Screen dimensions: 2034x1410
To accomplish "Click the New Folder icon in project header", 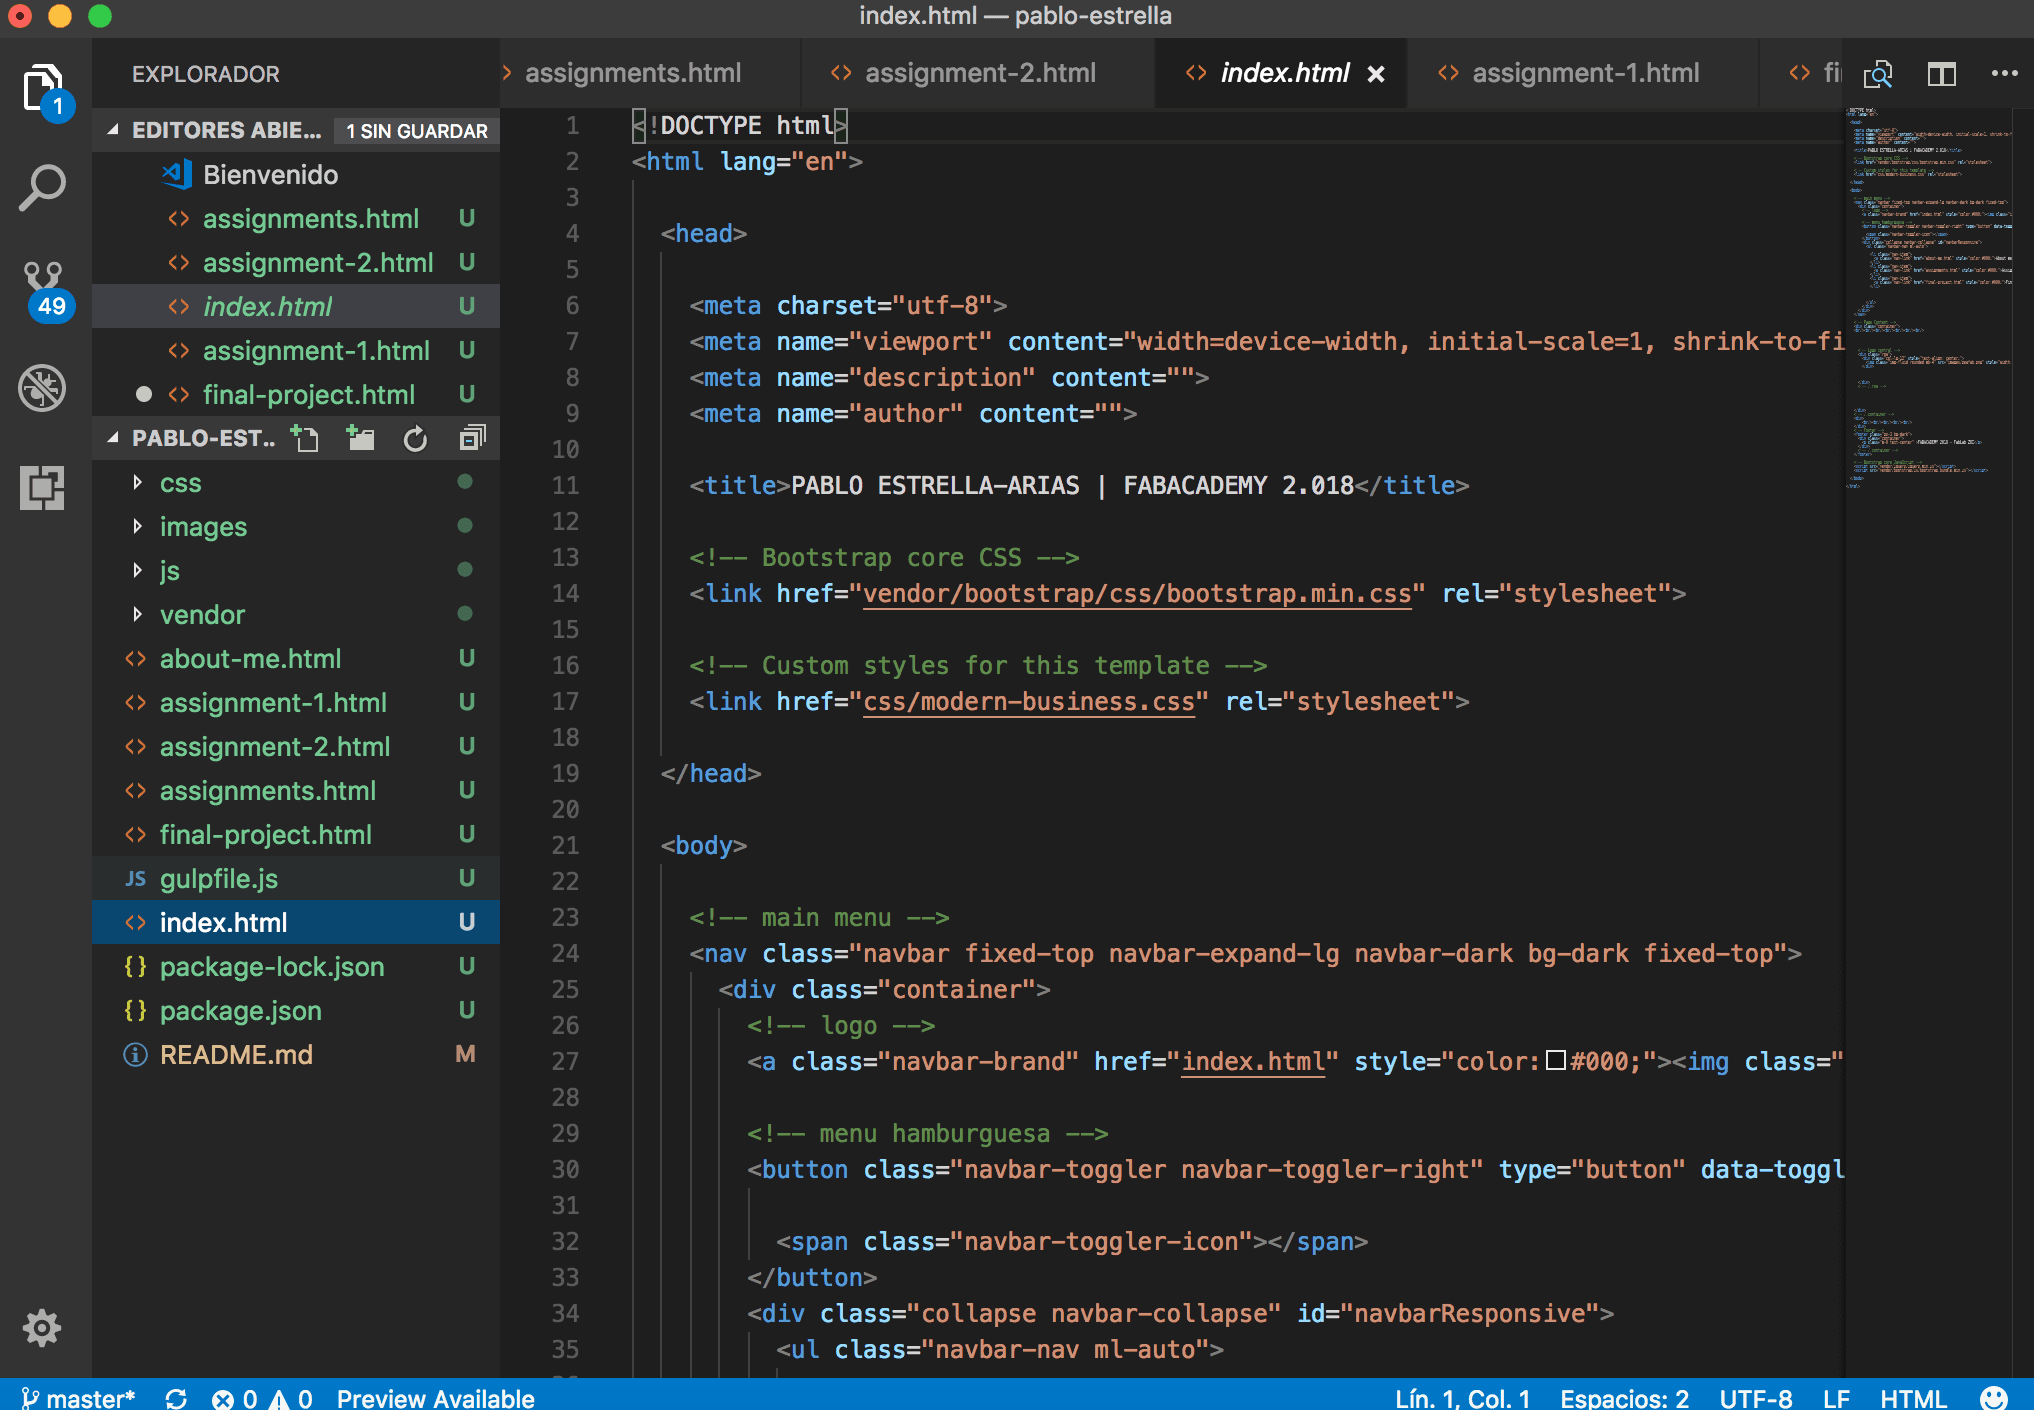I will (360, 438).
